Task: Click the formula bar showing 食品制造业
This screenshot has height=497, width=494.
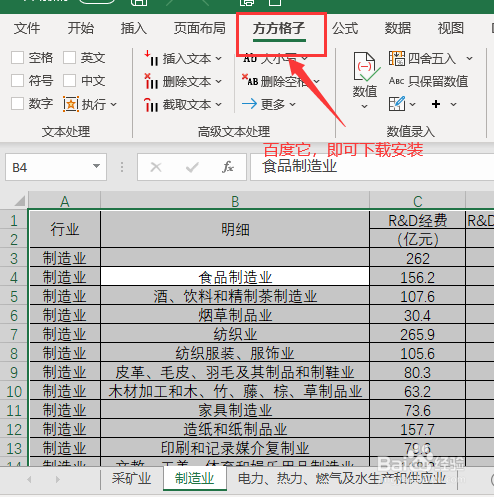Action: point(372,167)
